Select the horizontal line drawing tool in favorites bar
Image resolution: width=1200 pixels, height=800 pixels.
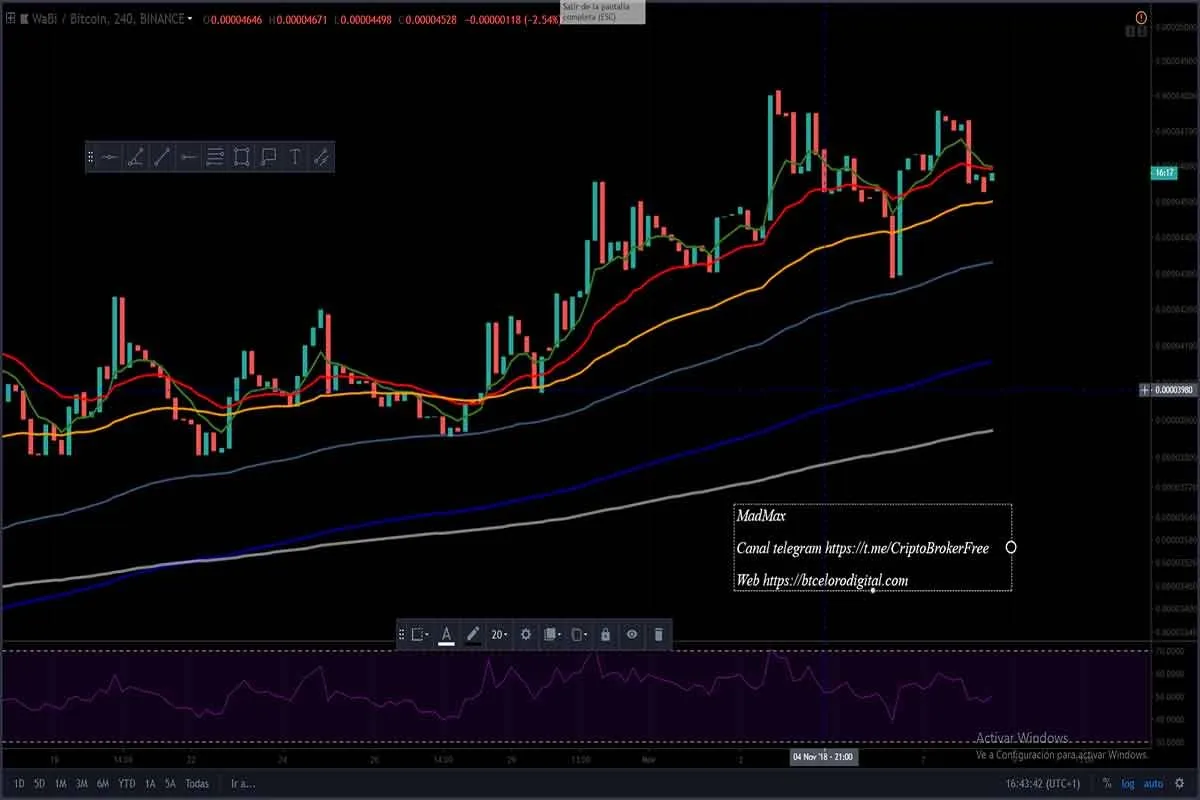110,157
